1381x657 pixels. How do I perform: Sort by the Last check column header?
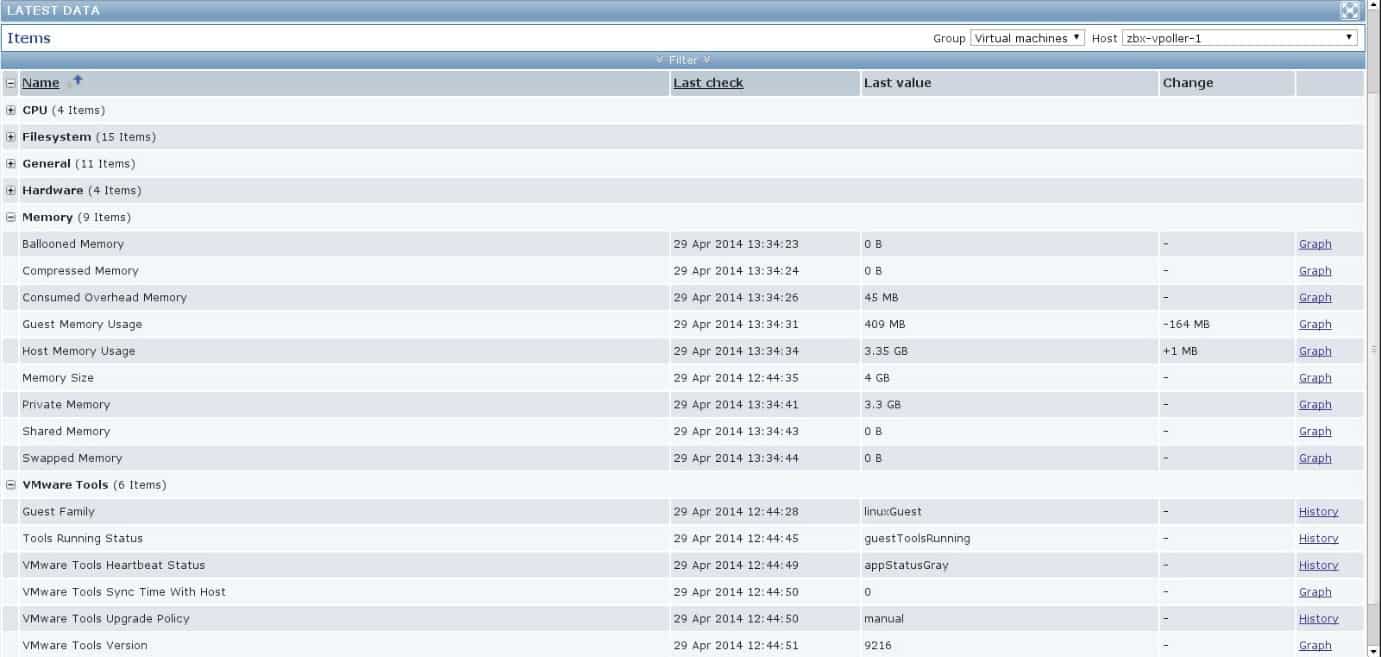(x=708, y=83)
